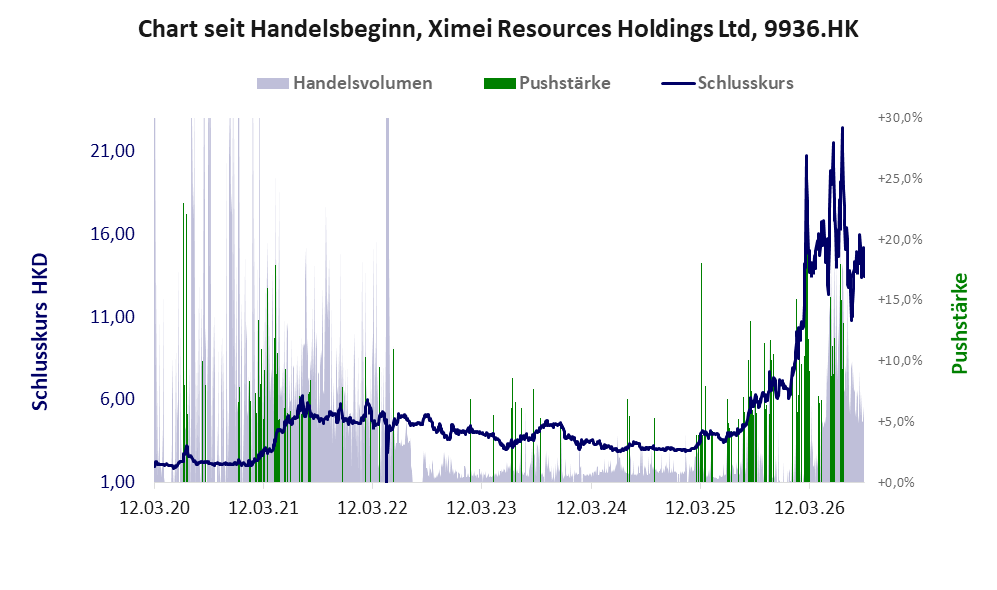Click the +5,0% axis label
997x590 pixels.
896,422
